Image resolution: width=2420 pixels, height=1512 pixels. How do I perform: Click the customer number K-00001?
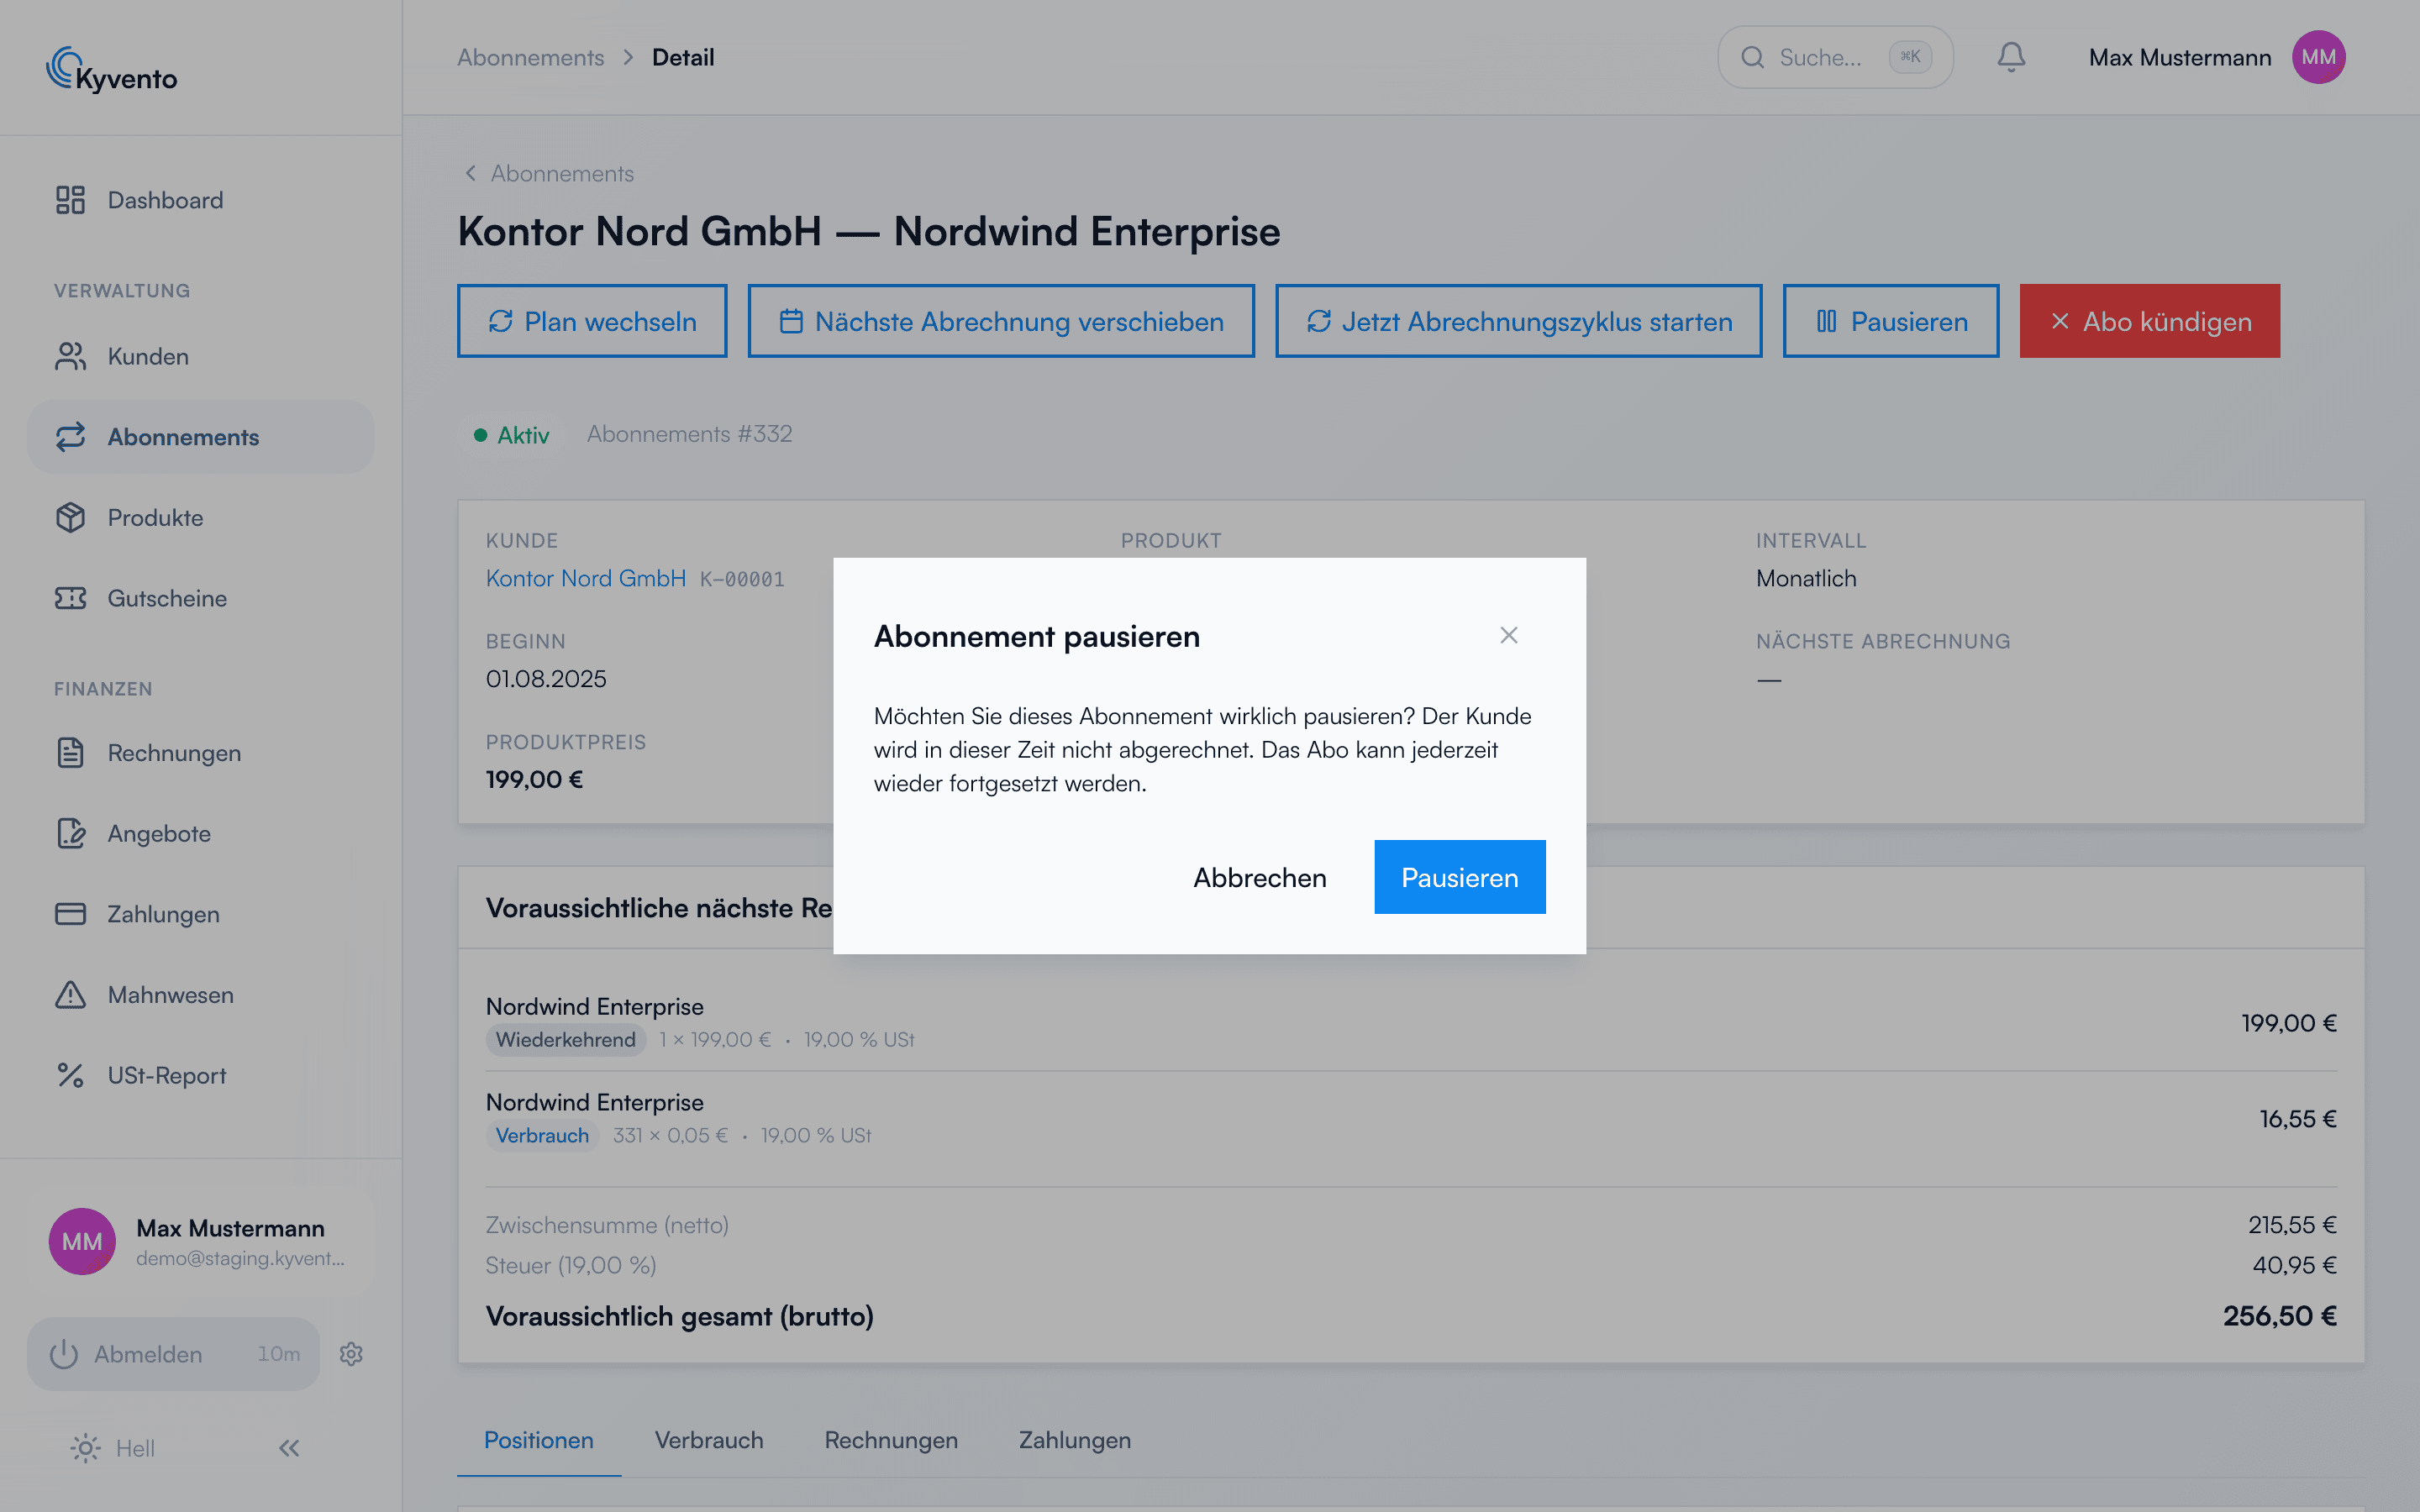(742, 579)
